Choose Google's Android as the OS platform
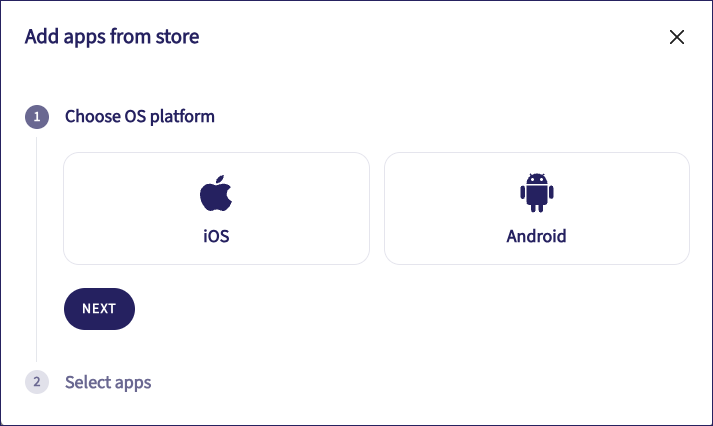713x426 pixels. (536, 208)
